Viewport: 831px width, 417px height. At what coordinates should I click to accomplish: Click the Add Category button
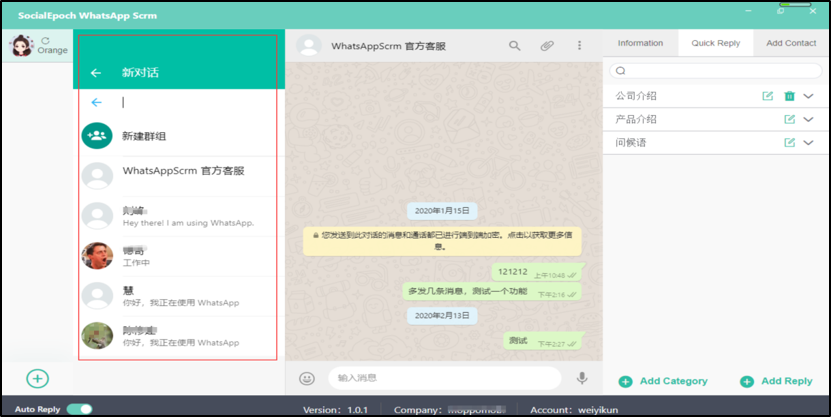pyautogui.click(x=663, y=381)
